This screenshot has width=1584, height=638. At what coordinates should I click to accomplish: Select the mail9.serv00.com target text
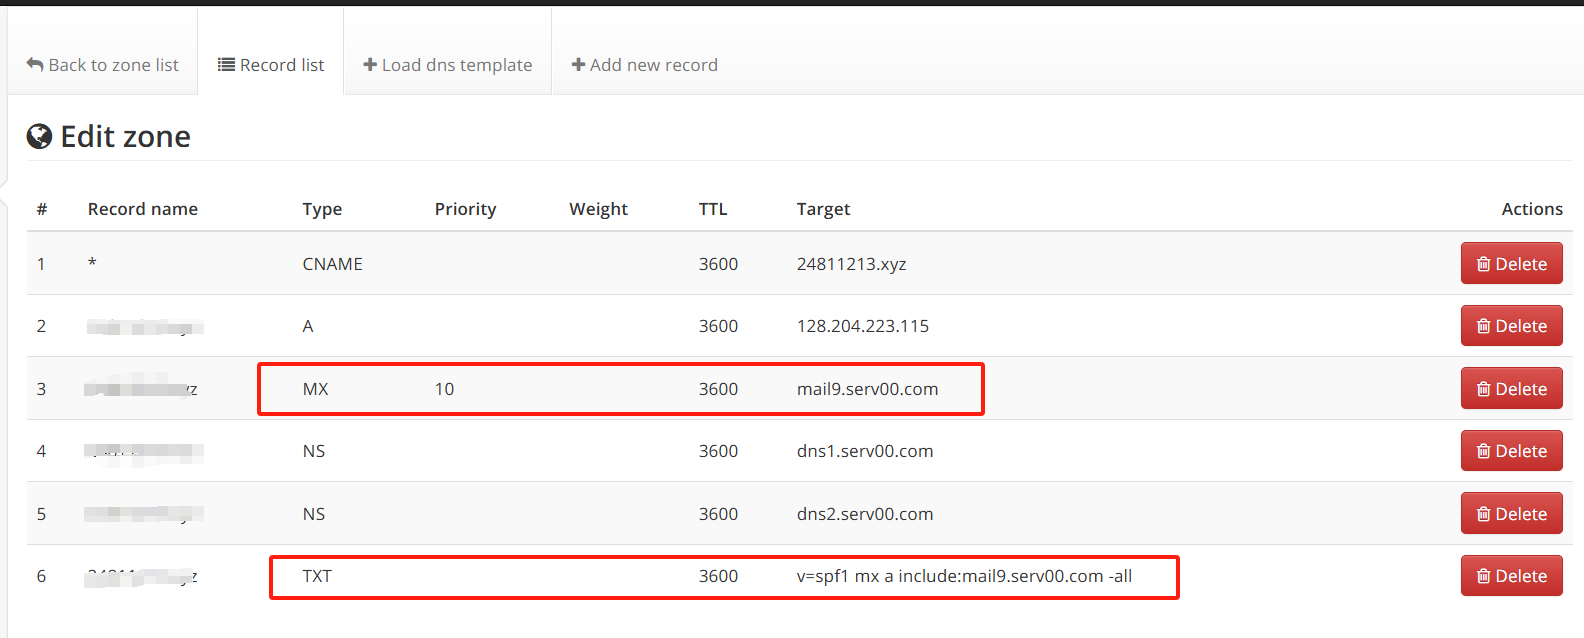coord(867,389)
